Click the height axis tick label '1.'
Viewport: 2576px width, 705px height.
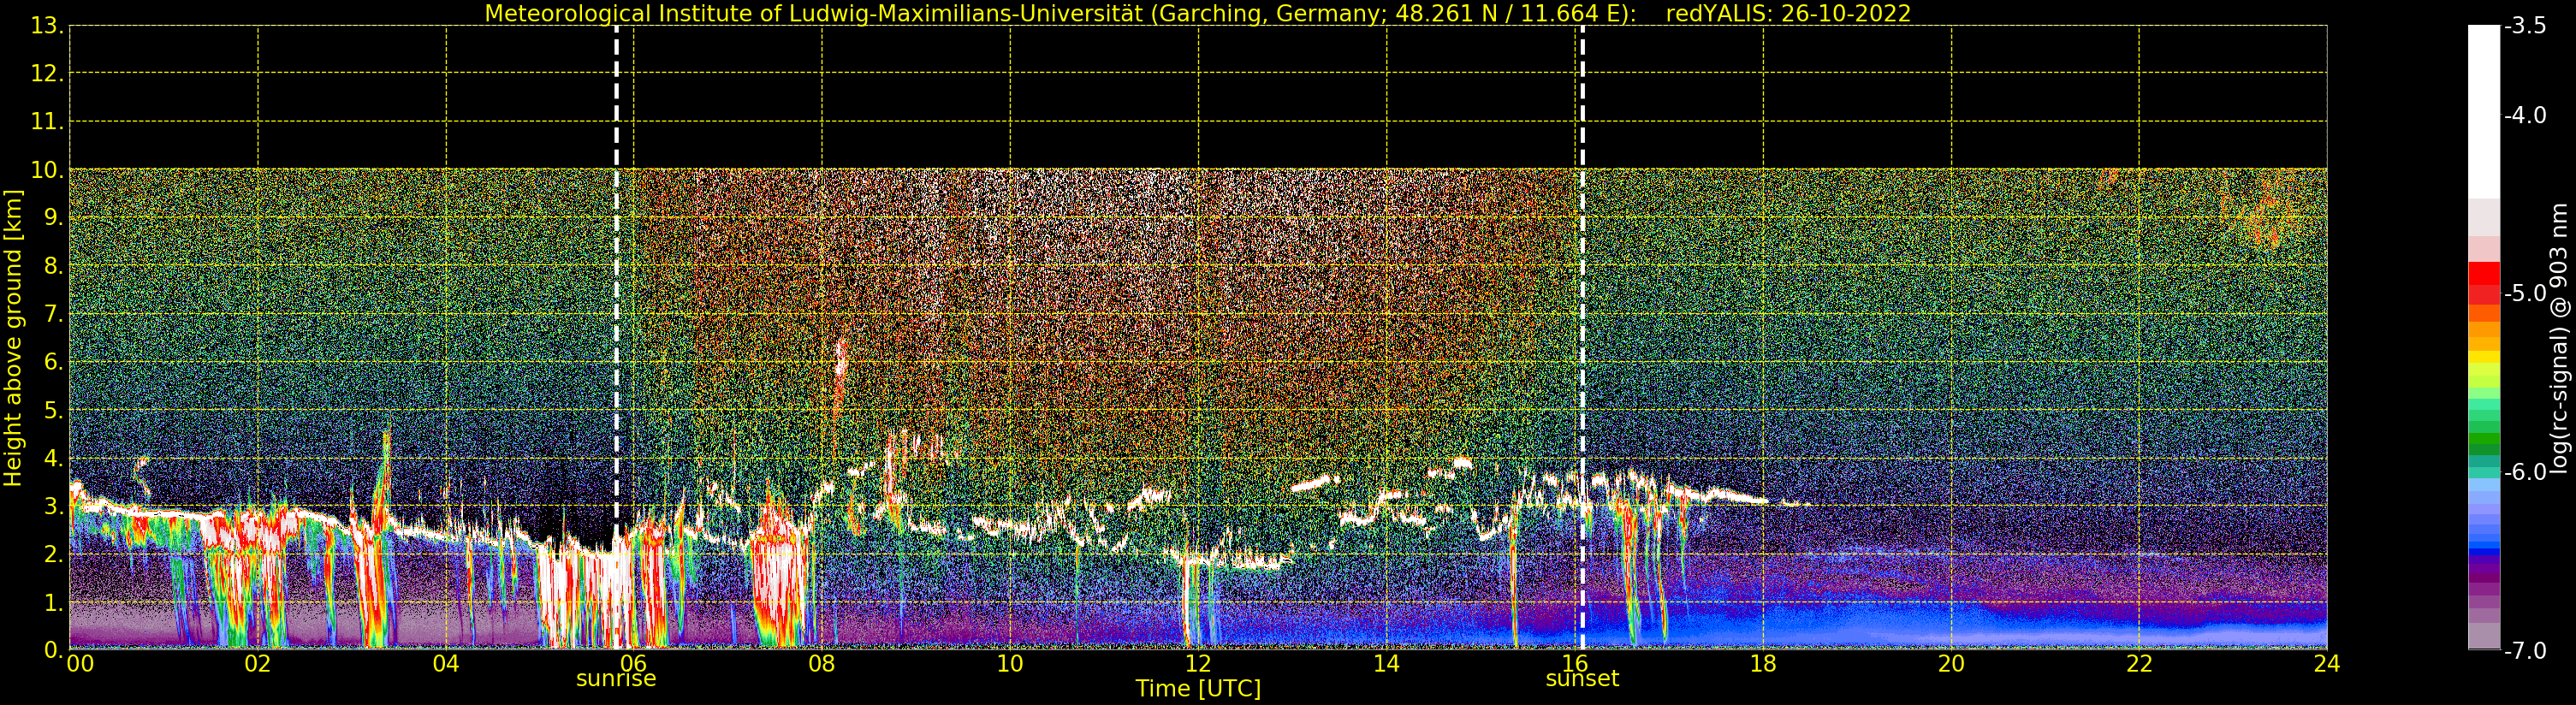(x=54, y=602)
